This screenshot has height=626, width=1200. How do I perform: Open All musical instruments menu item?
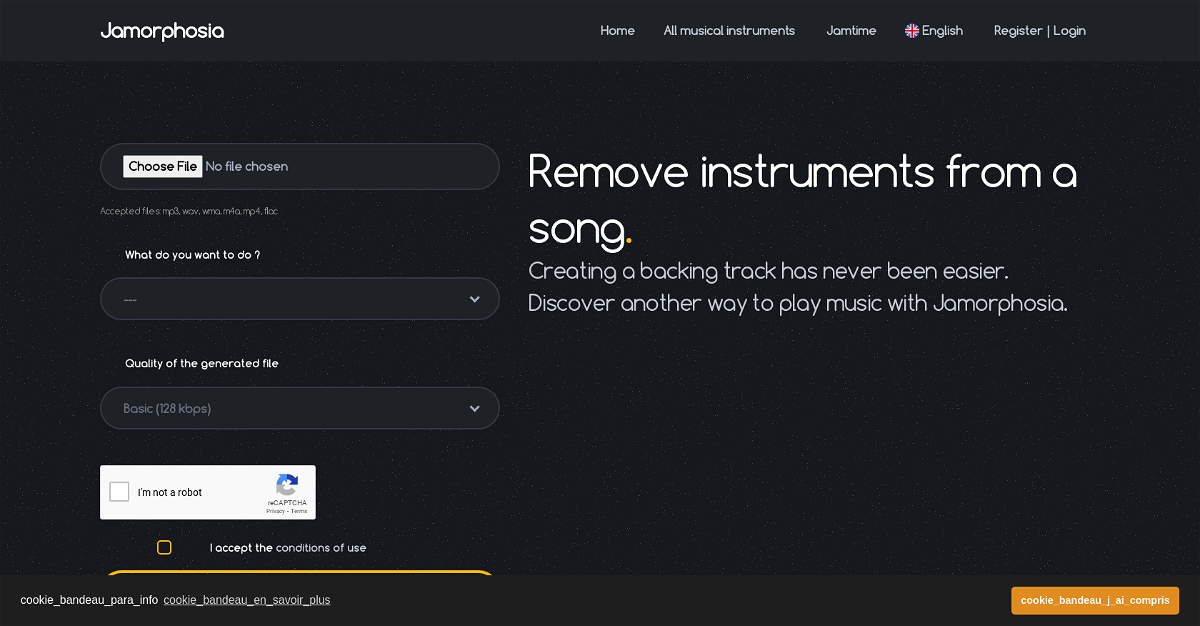(x=729, y=31)
